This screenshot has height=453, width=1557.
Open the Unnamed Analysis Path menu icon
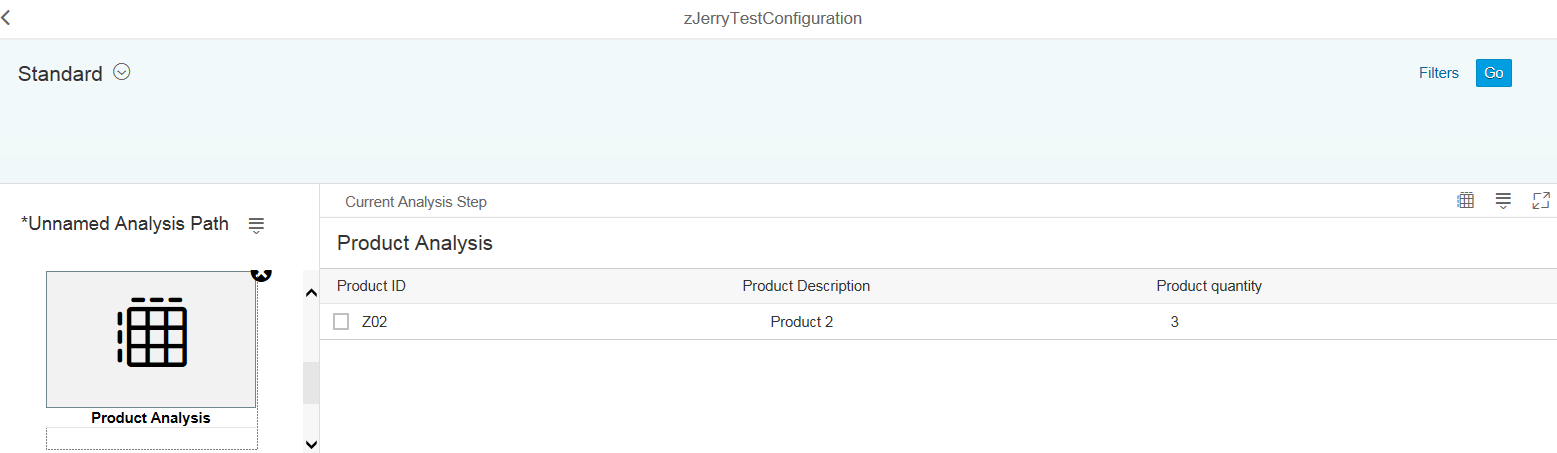256,225
